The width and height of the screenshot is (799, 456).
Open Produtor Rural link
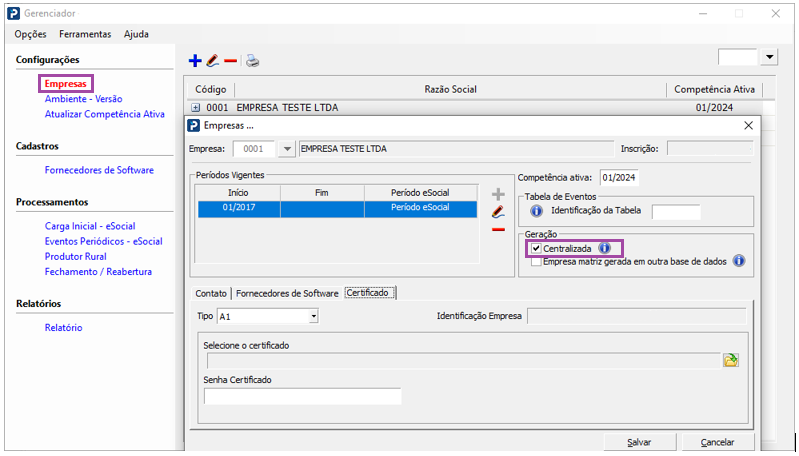click(75, 257)
